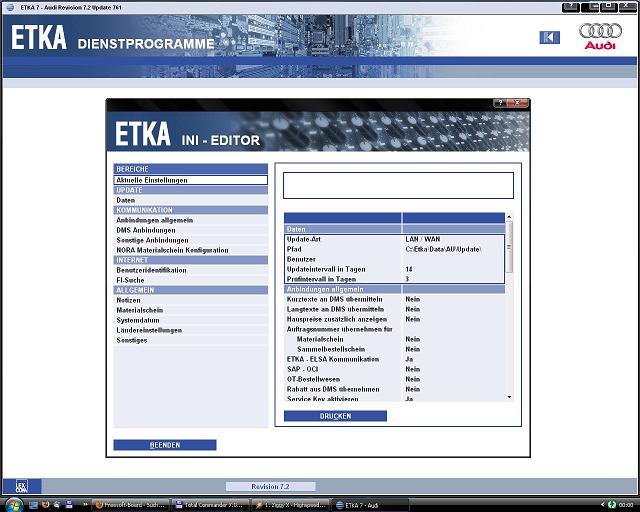
Task: Click the OT-Bestellwesen row
Action: (394, 379)
